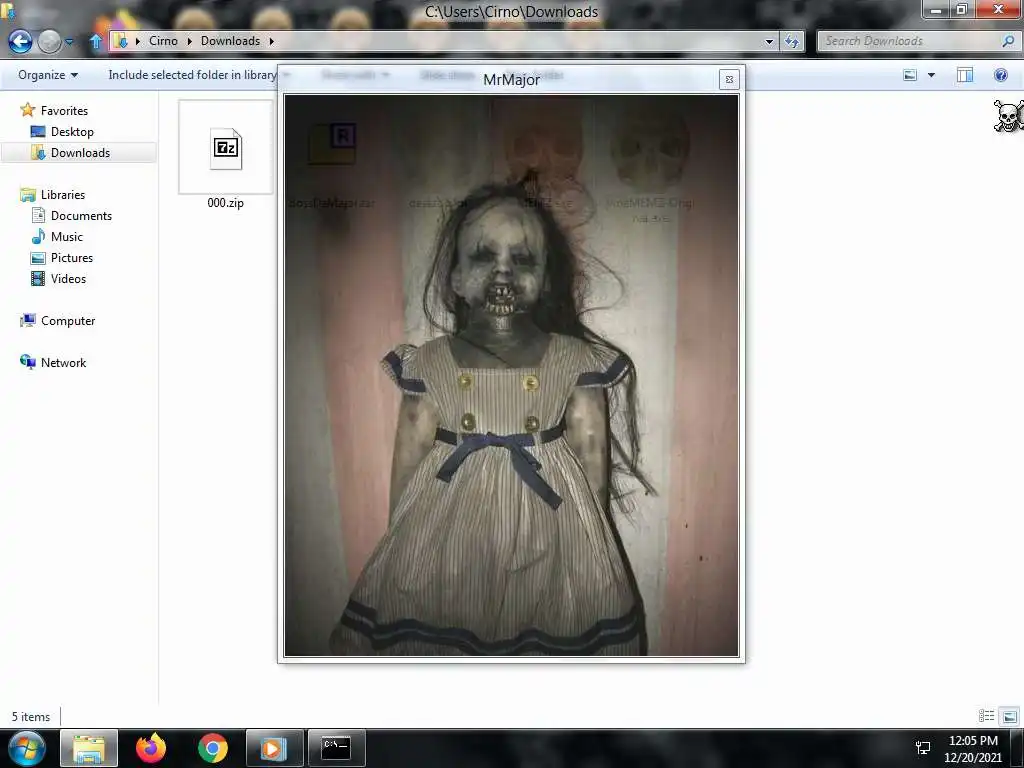Open the Organize menu

48,75
